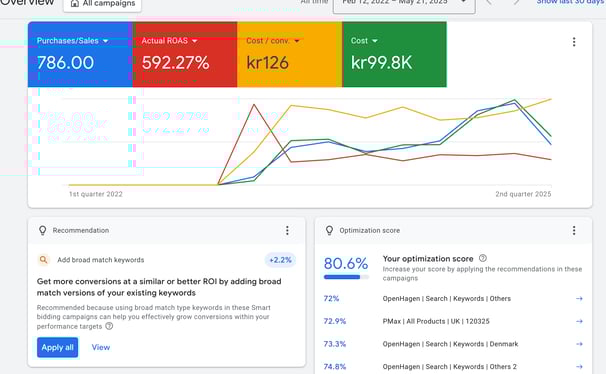Click arrow next to Keywords Denmark campaign
606x374 pixels.
coord(579,344)
